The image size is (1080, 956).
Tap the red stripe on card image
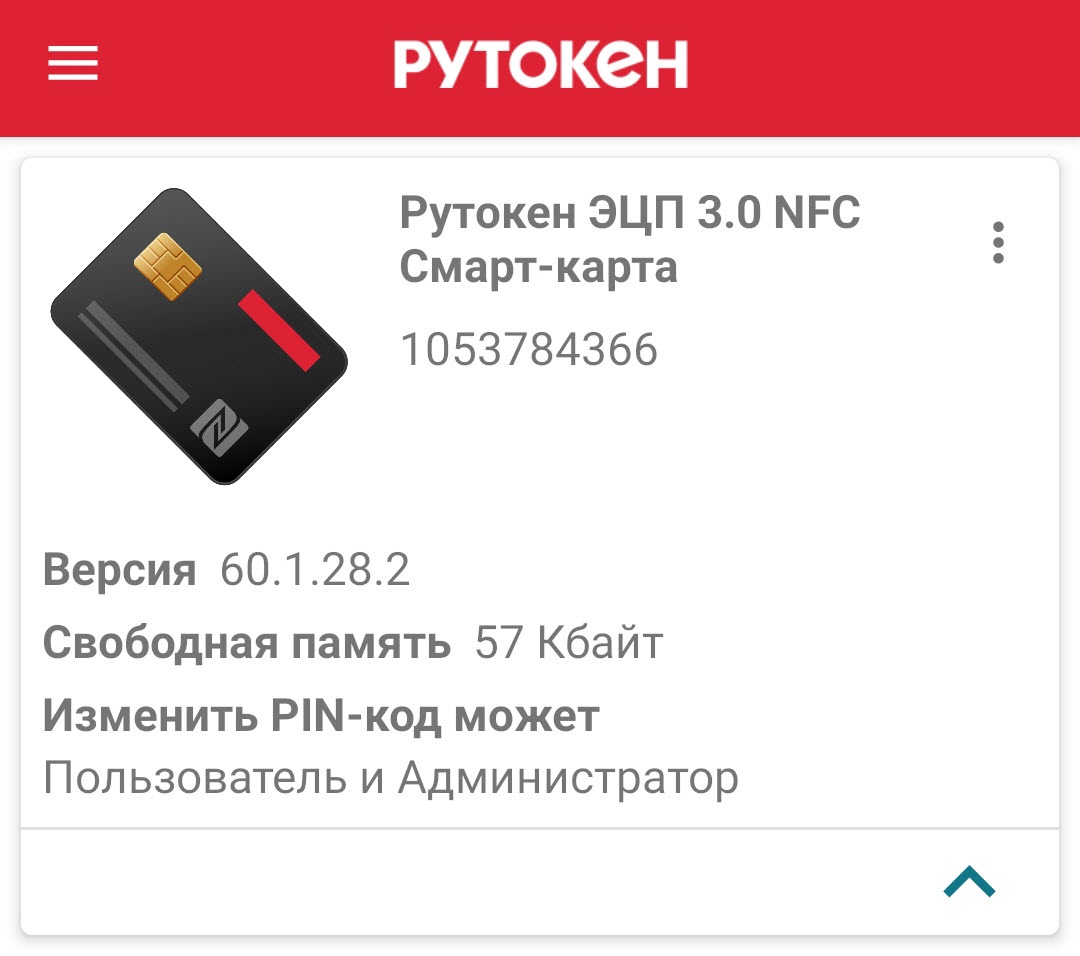click(x=279, y=331)
